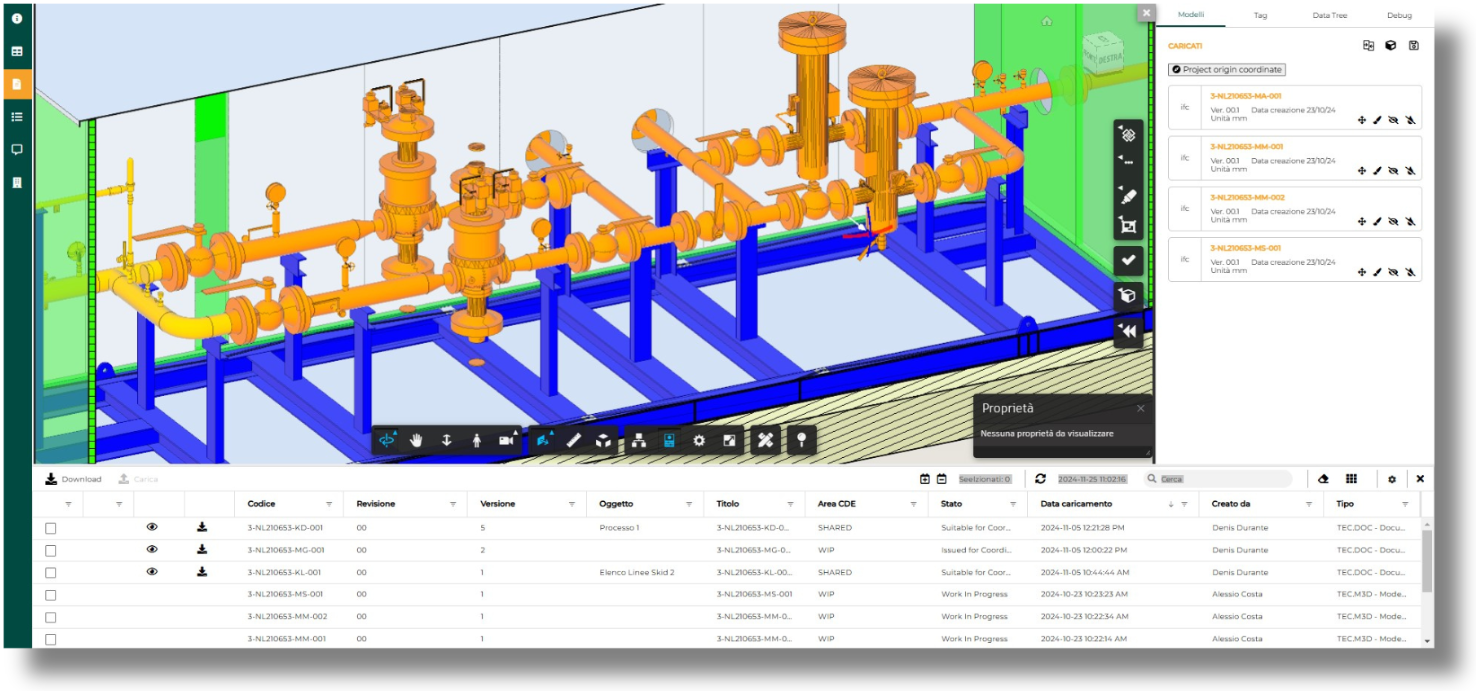Open the Tipo column filter
This screenshot has width=1476, height=691.
click(1405, 504)
